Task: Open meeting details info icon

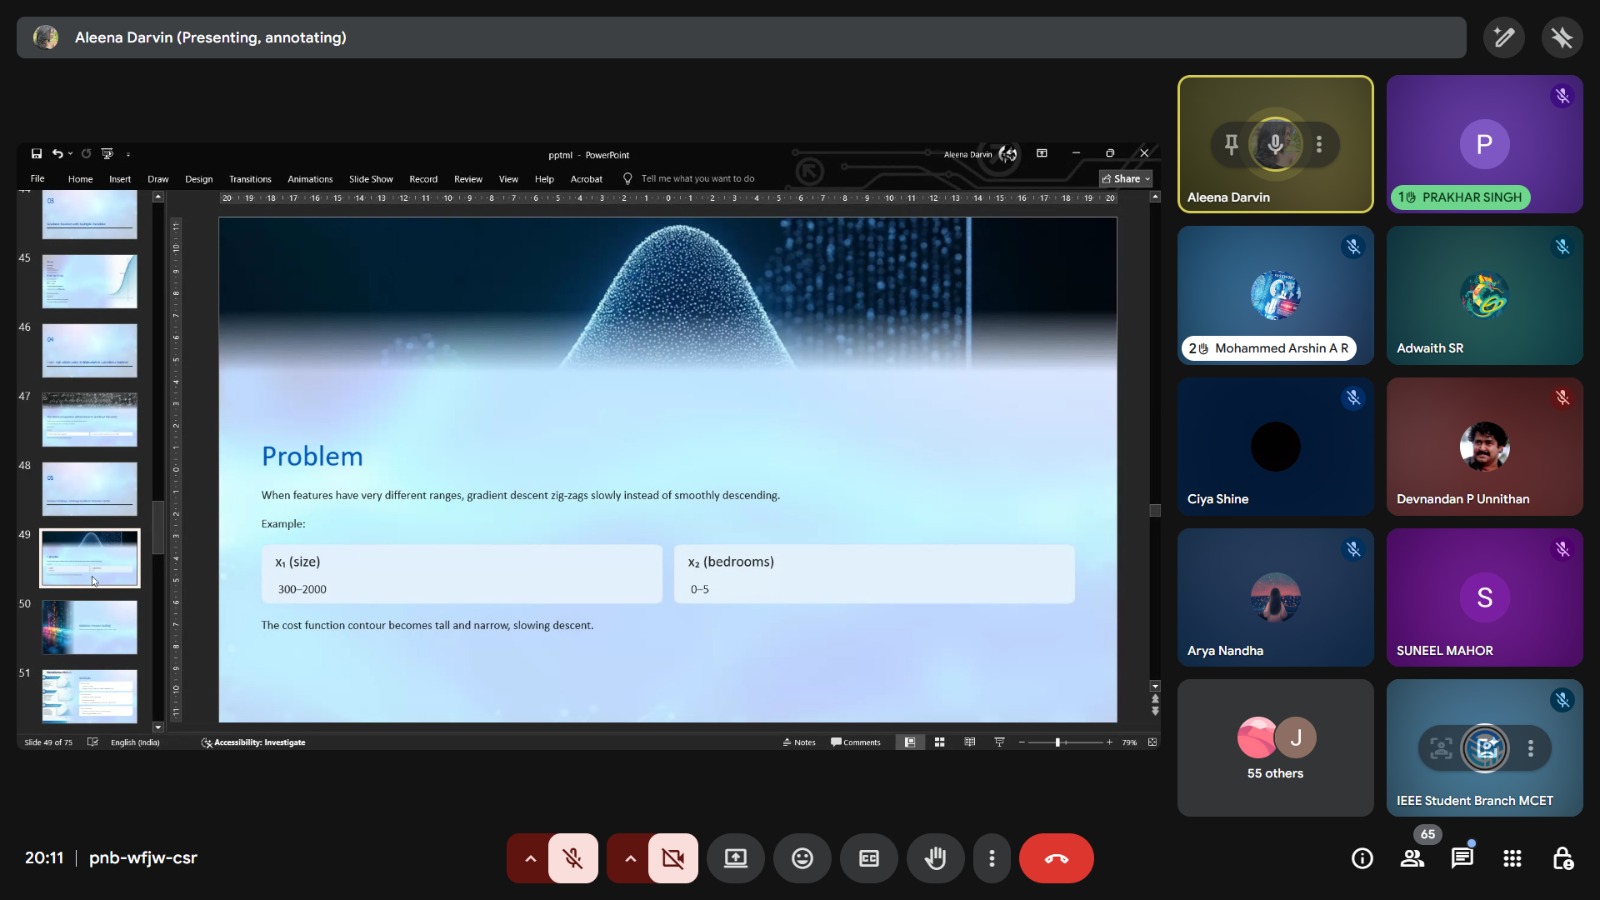Action: pyautogui.click(x=1362, y=858)
